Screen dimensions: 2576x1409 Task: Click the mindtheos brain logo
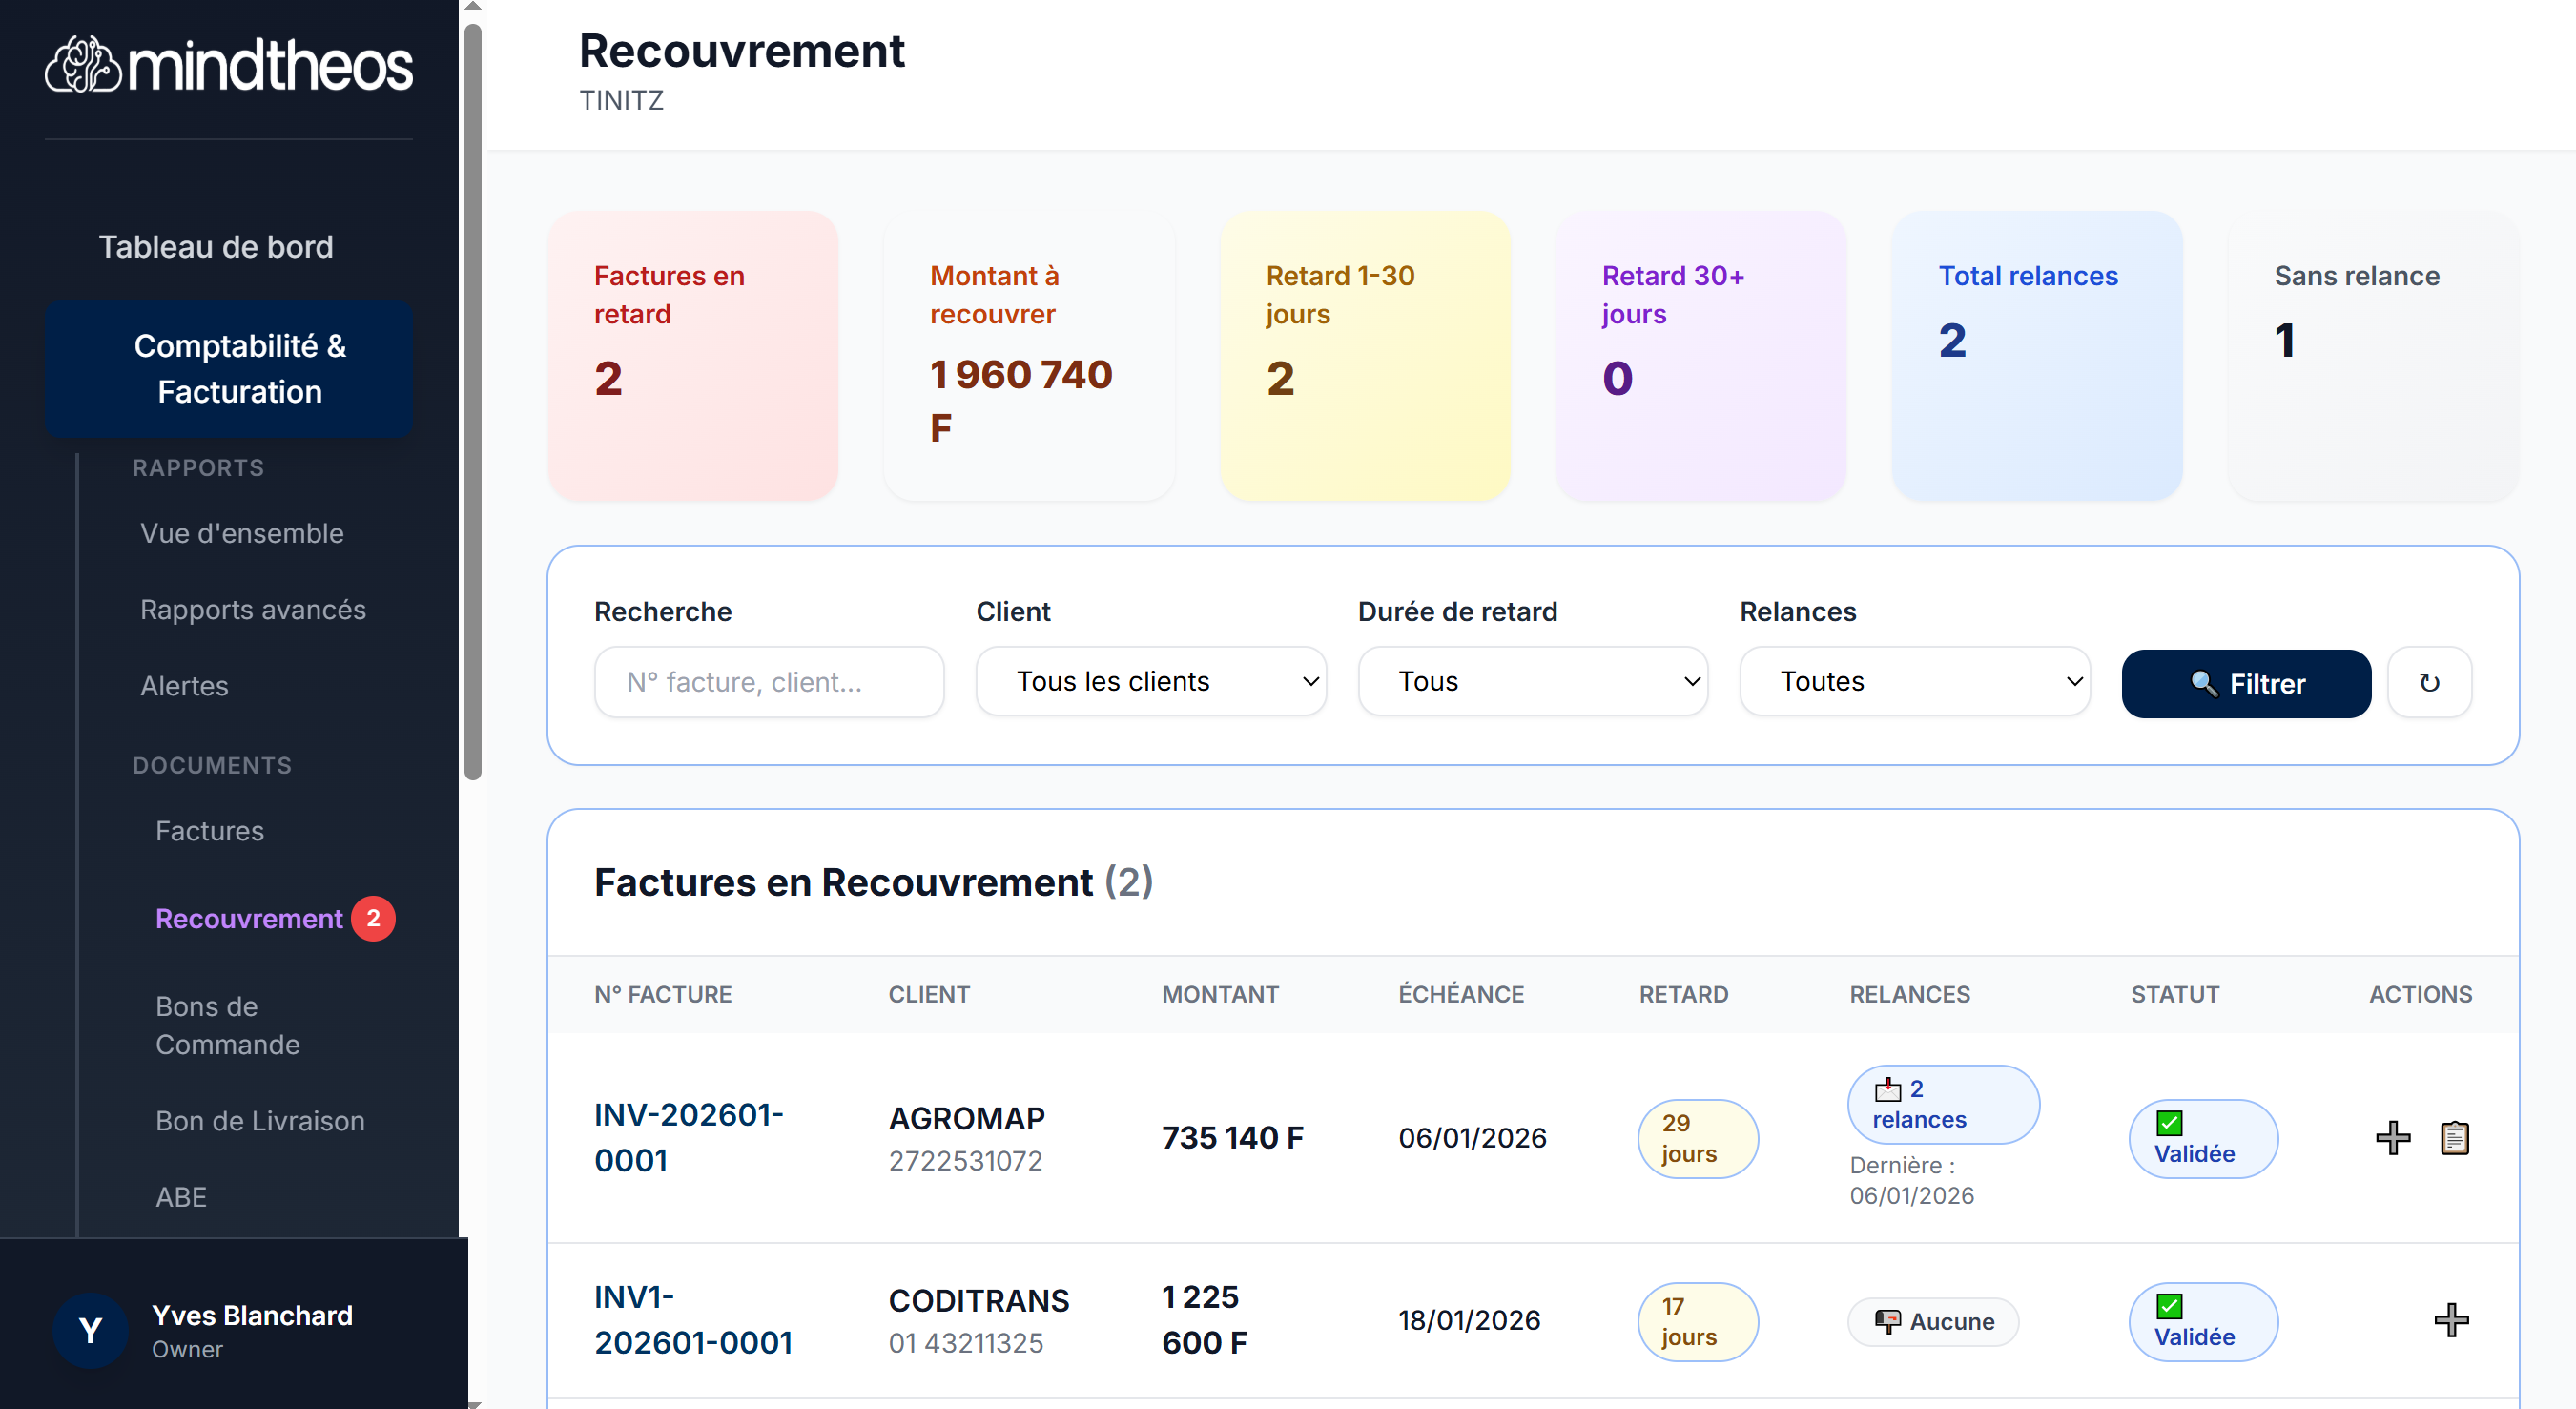tap(85, 63)
